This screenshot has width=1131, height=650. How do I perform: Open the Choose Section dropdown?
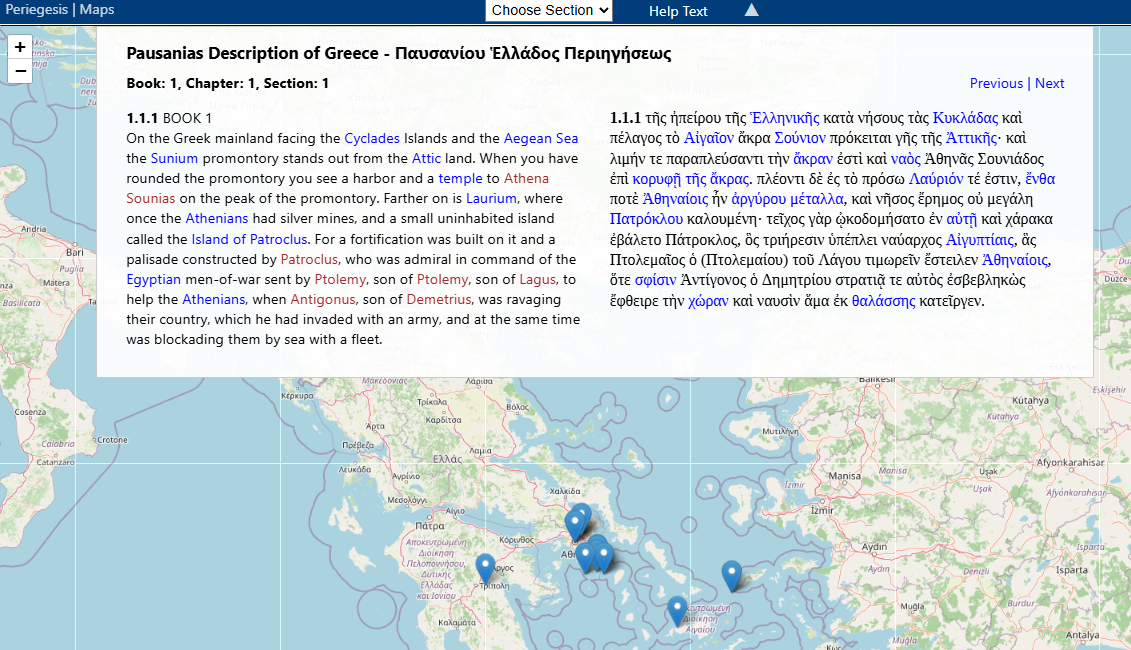(x=548, y=11)
